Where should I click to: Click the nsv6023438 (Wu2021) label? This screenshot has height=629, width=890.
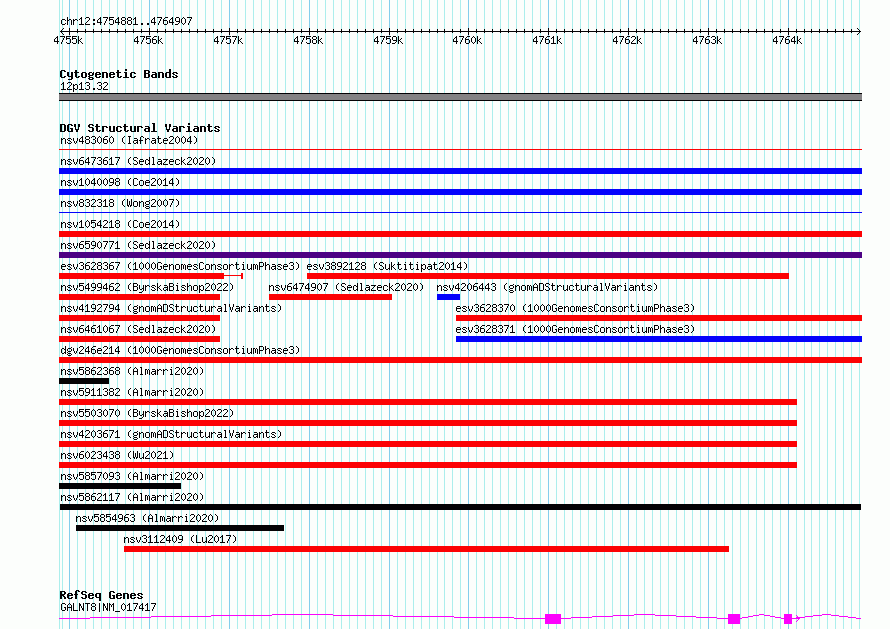(117, 455)
